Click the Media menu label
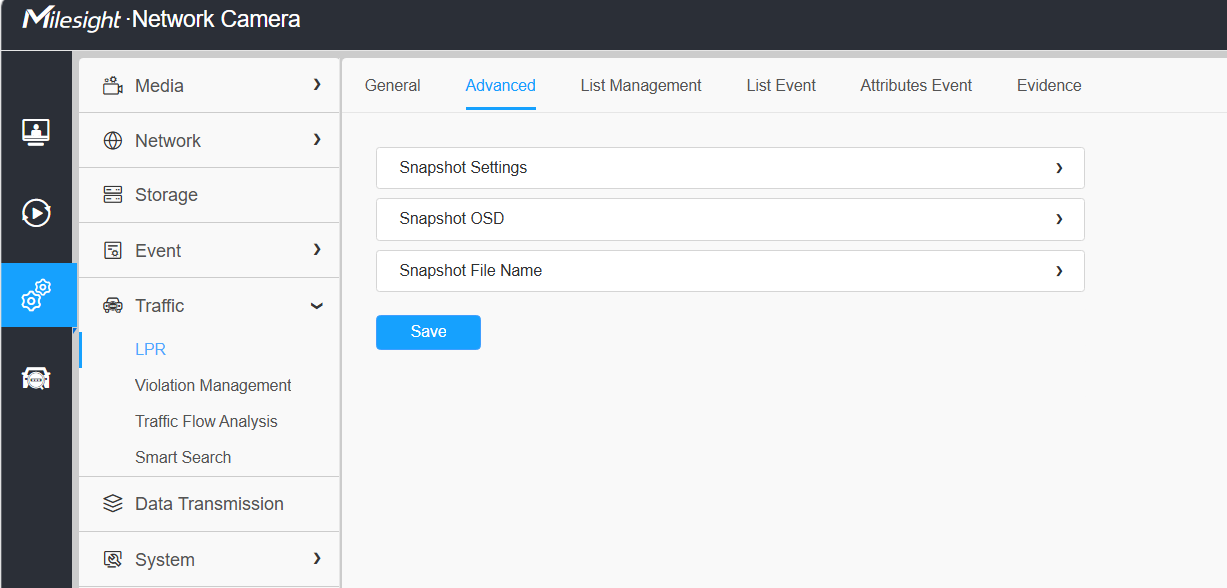 pyautogui.click(x=159, y=86)
